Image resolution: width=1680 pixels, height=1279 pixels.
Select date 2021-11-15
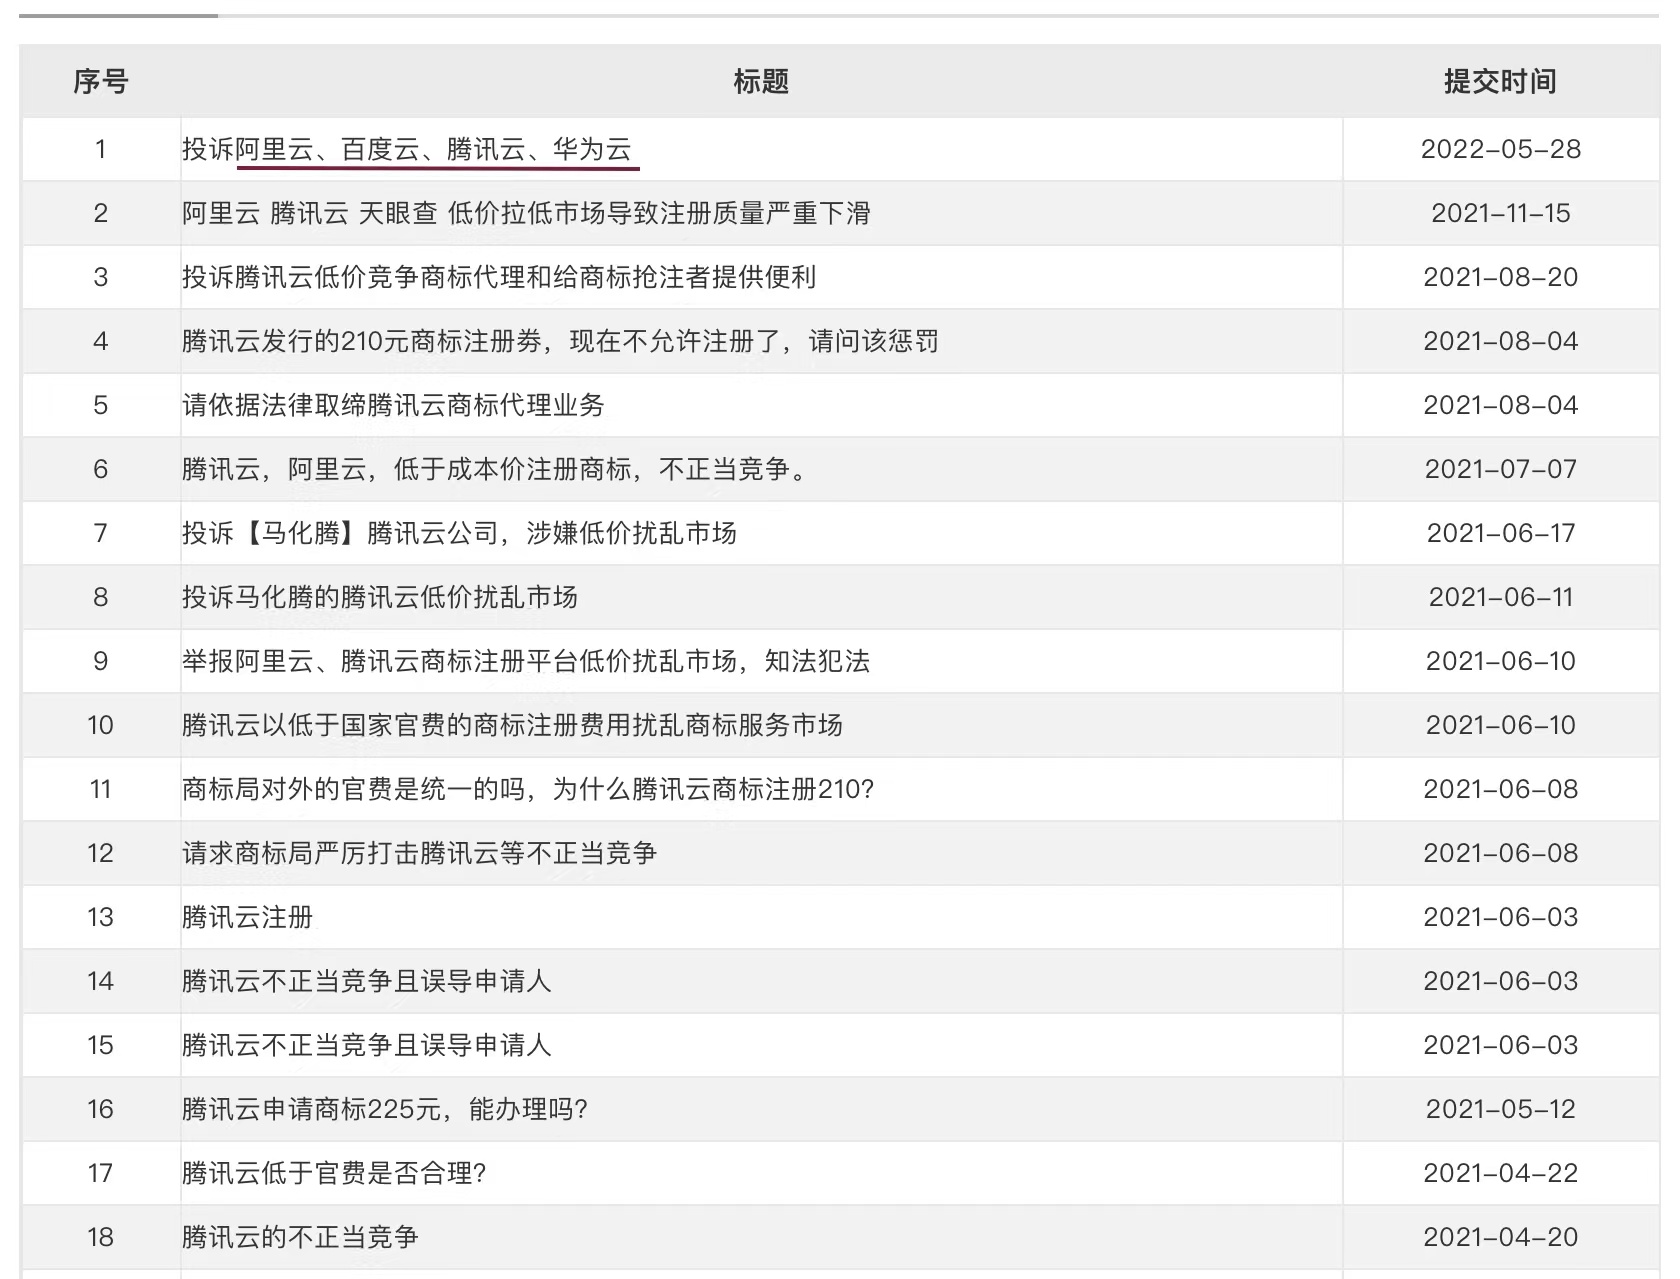click(x=1501, y=213)
